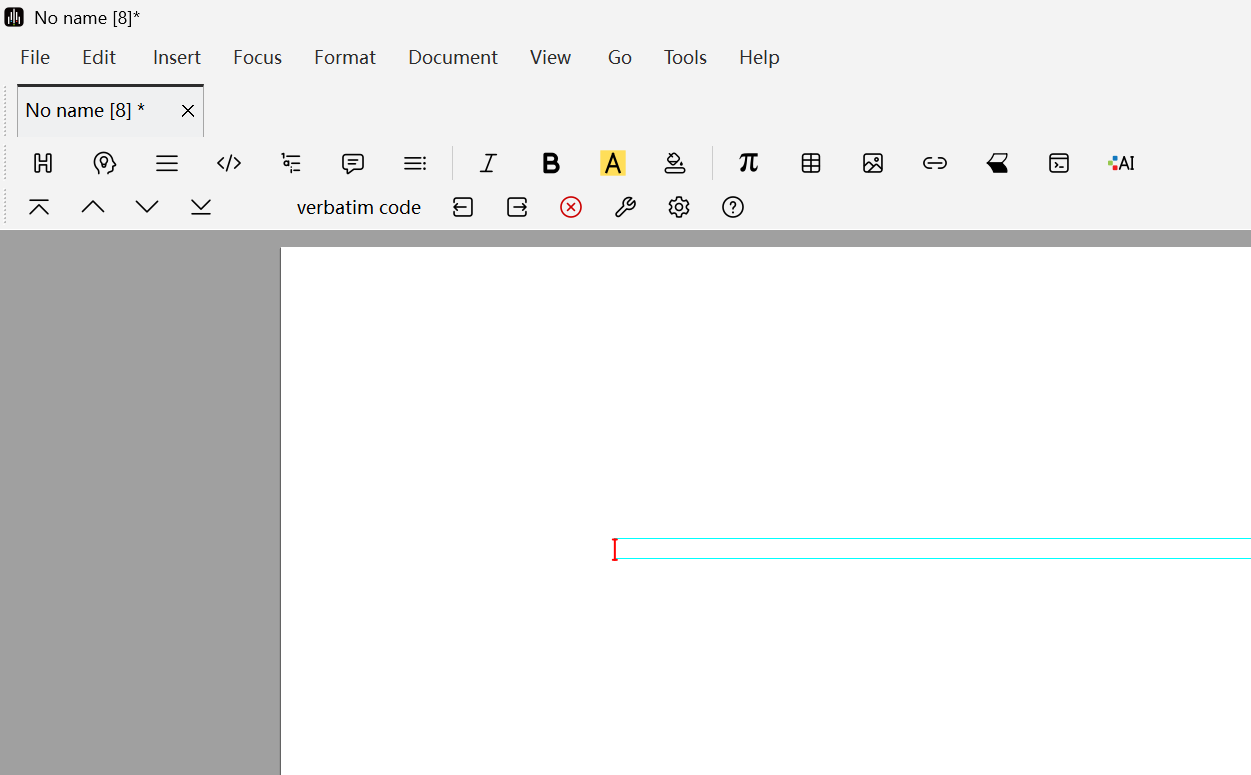Open the wrench tool options
This screenshot has height=775, width=1251.
coord(625,207)
